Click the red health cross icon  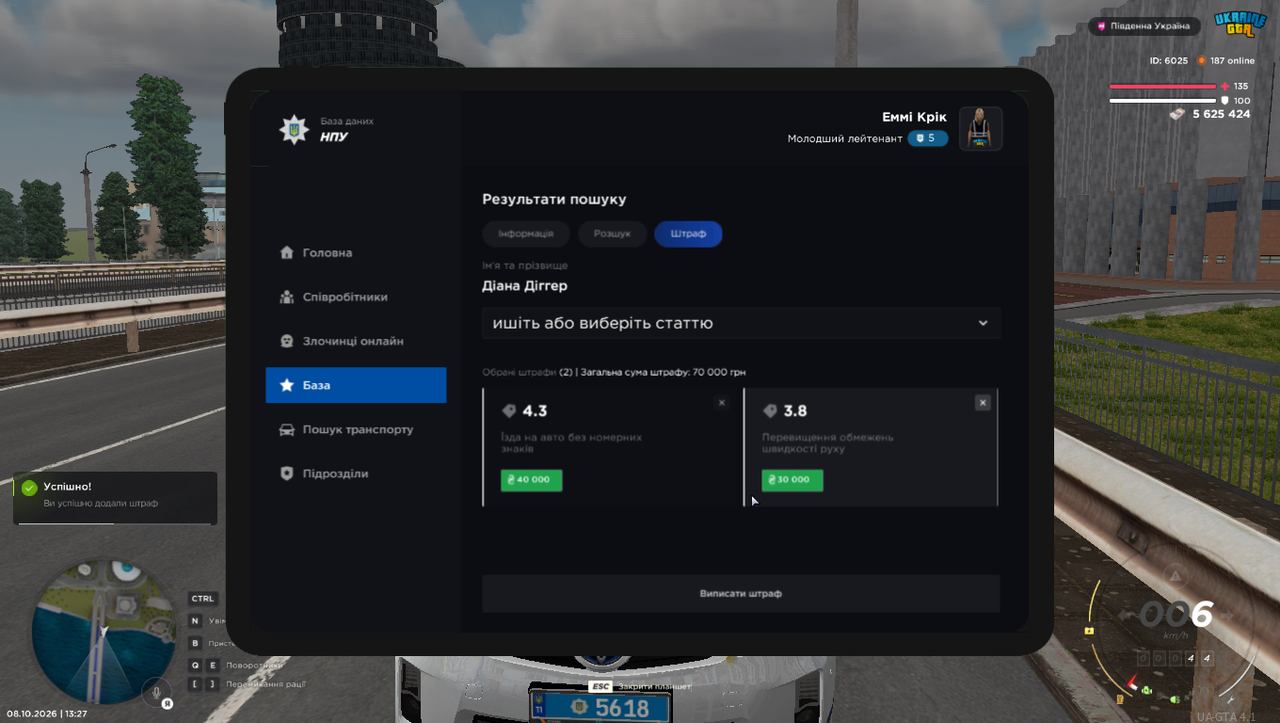point(1225,86)
